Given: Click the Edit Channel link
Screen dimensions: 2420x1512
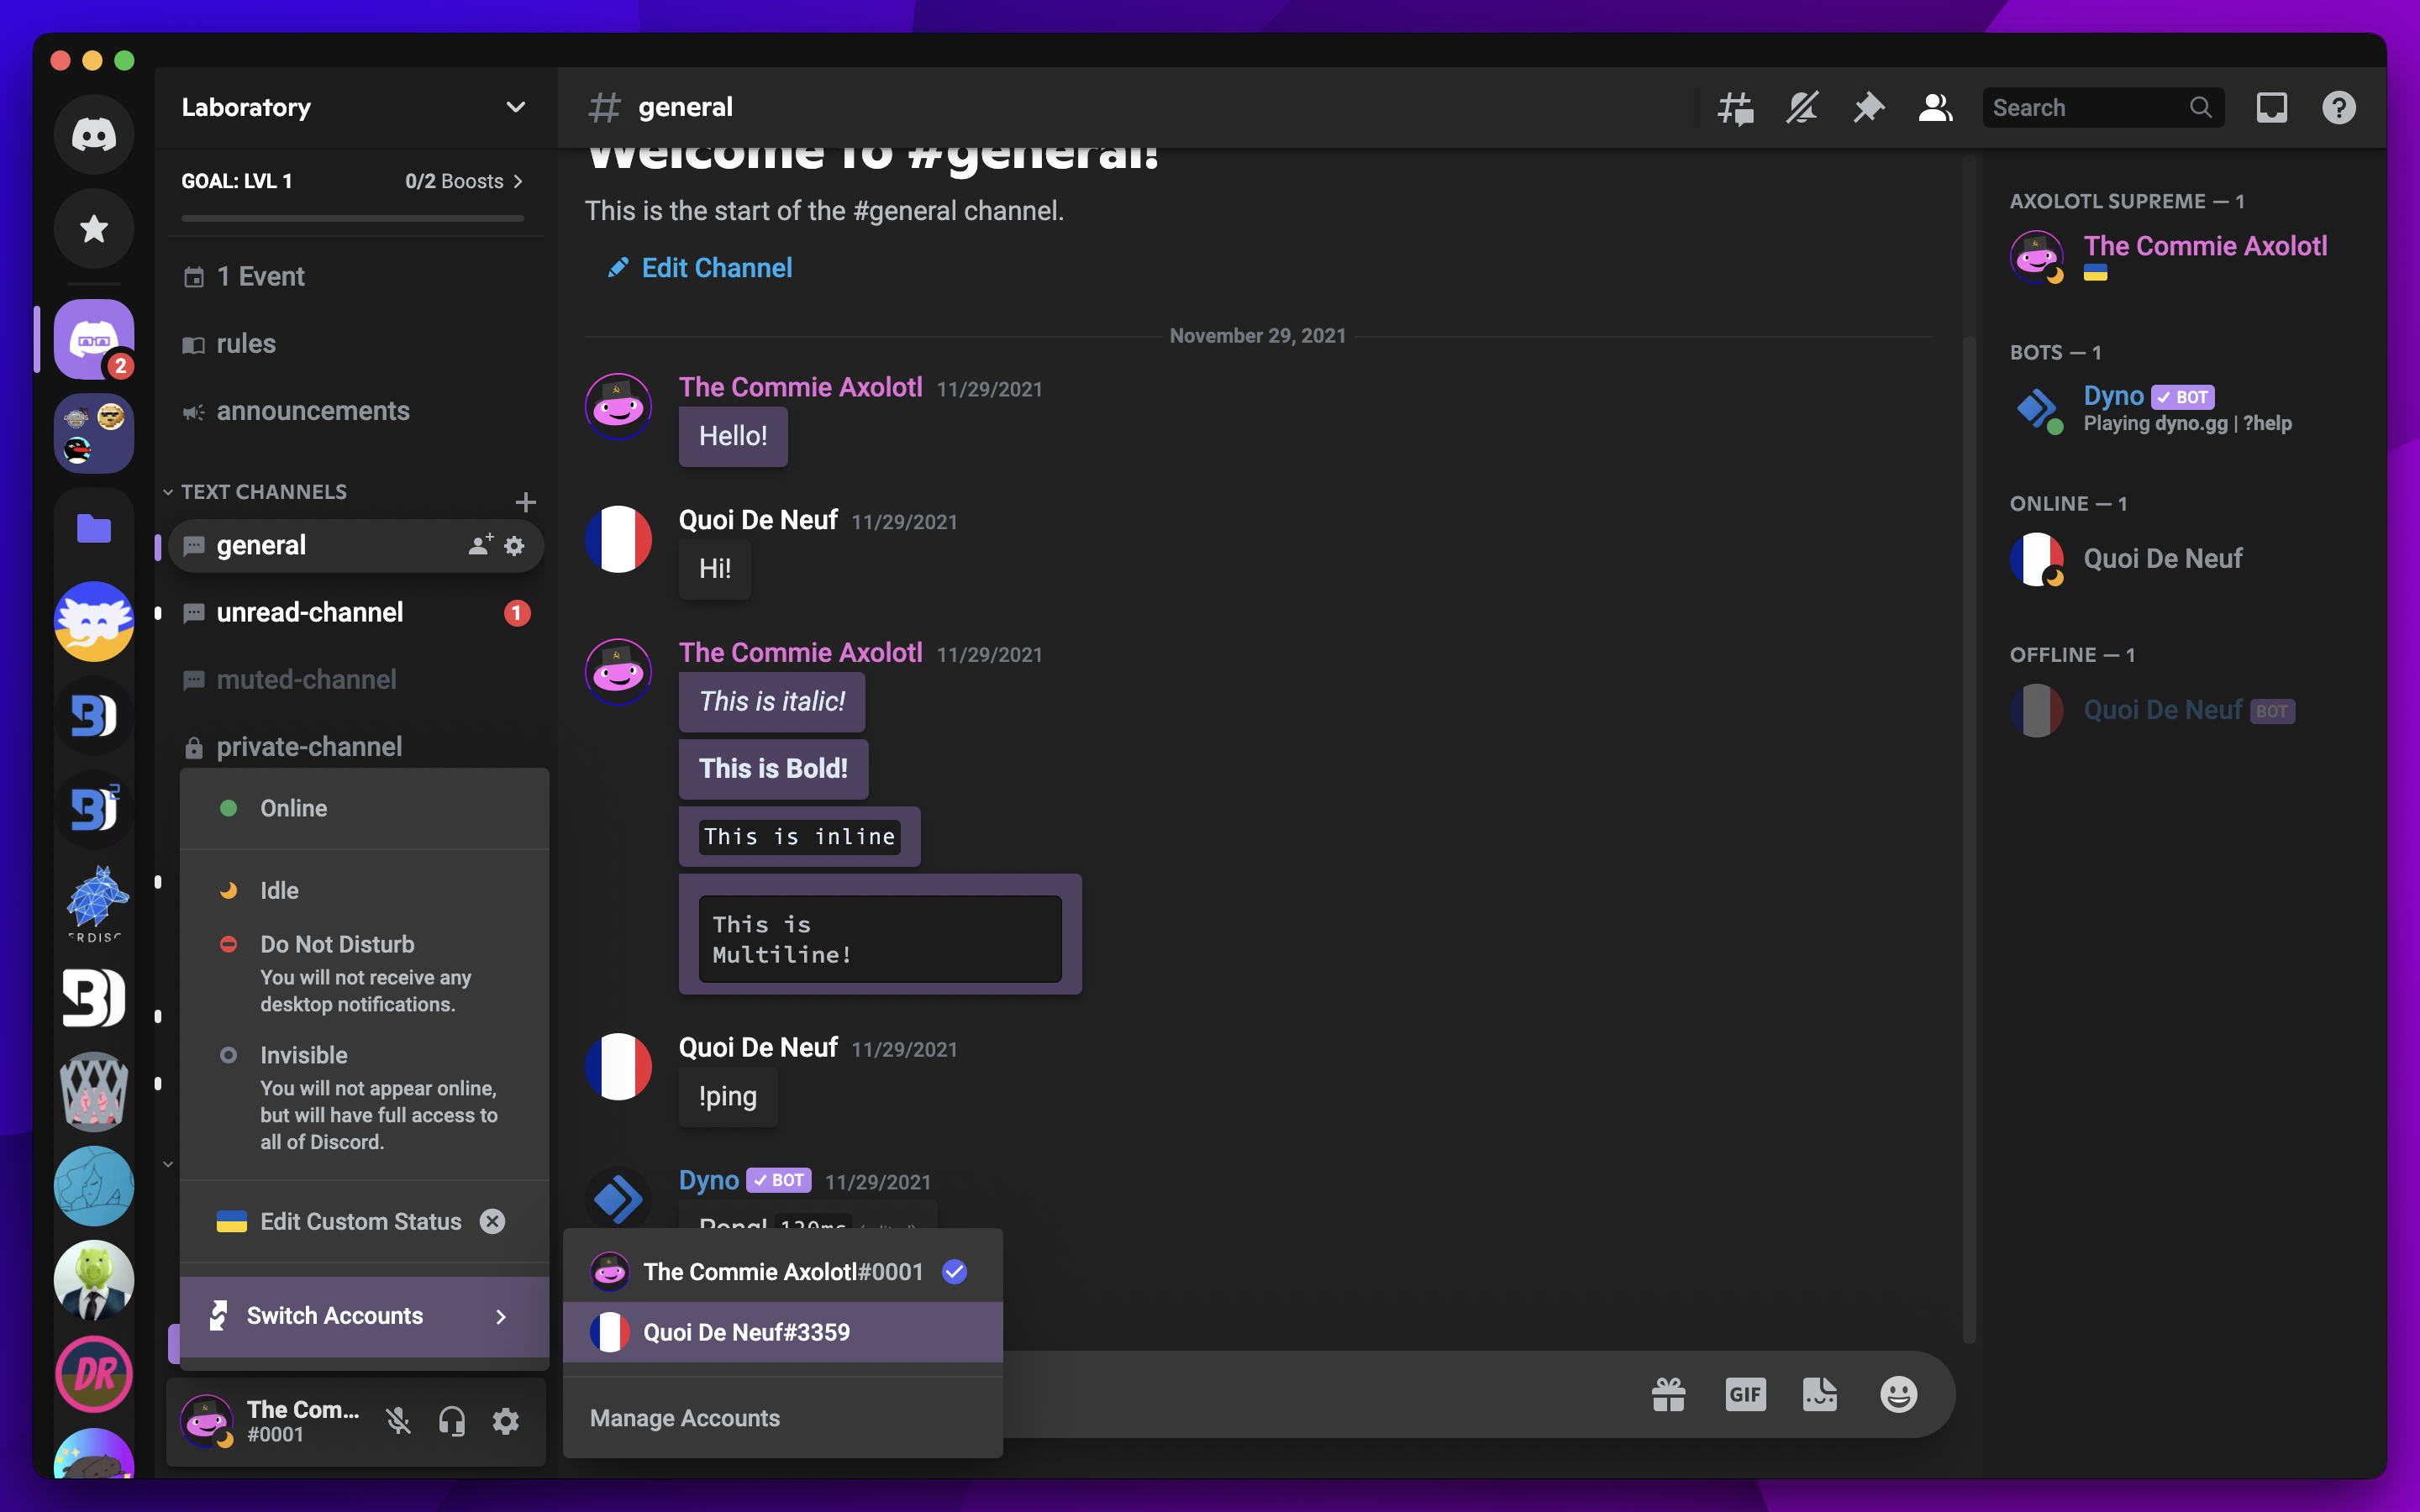Looking at the screenshot, I should 717,267.
